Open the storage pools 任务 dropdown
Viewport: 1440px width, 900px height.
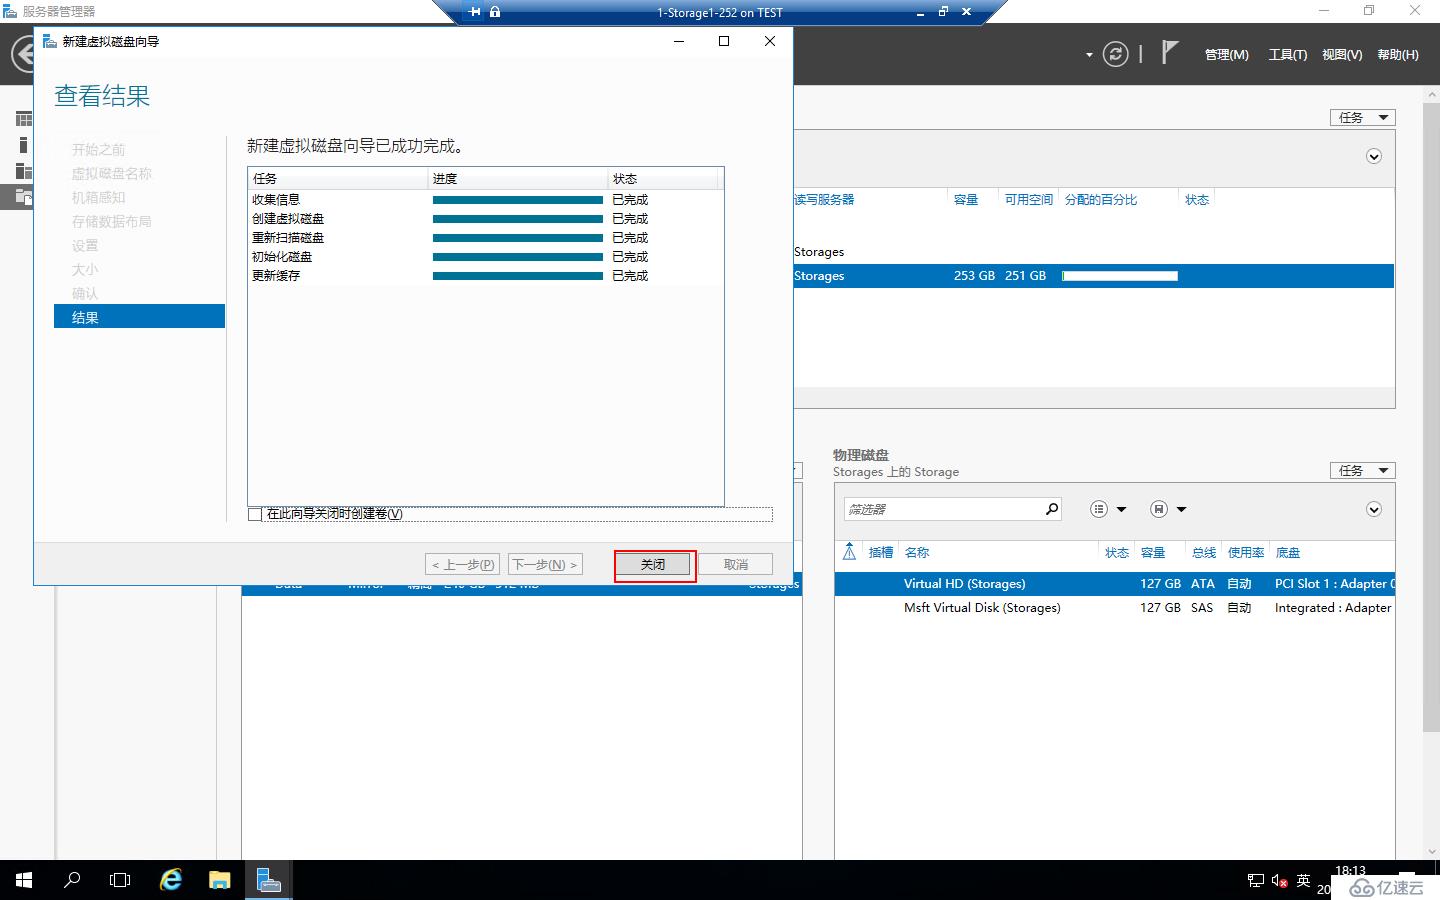(x=1362, y=117)
